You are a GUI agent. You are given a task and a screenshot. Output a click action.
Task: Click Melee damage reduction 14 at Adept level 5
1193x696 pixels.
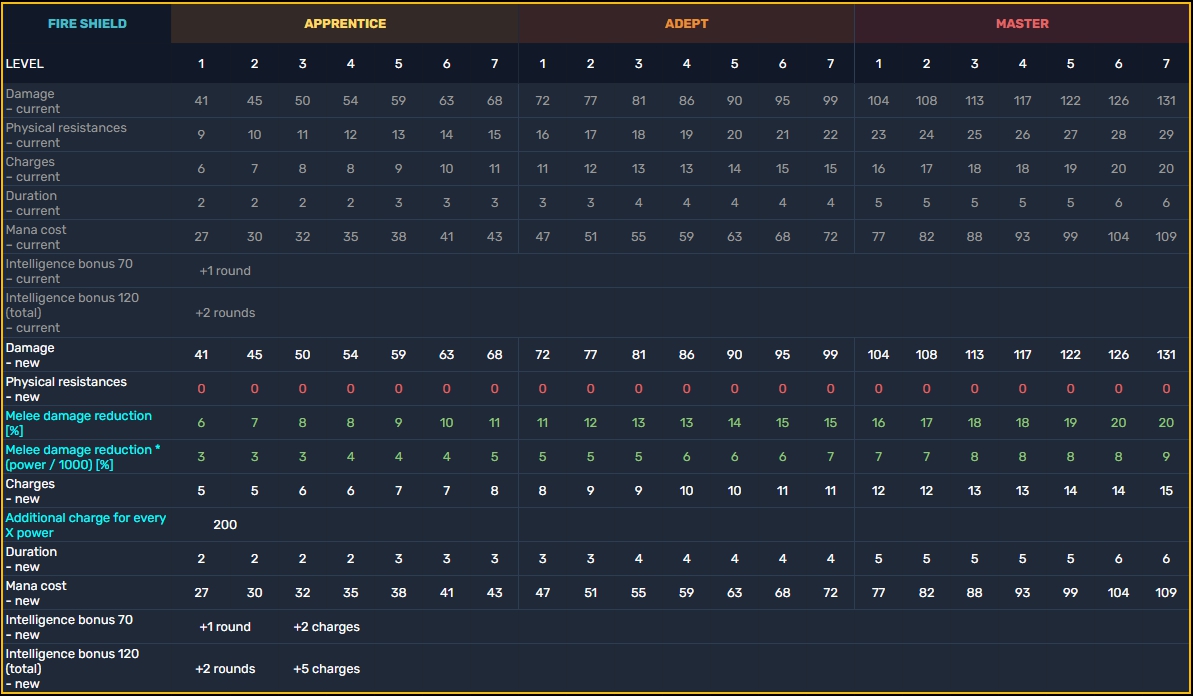pyautogui.click(x=734, y=423)
